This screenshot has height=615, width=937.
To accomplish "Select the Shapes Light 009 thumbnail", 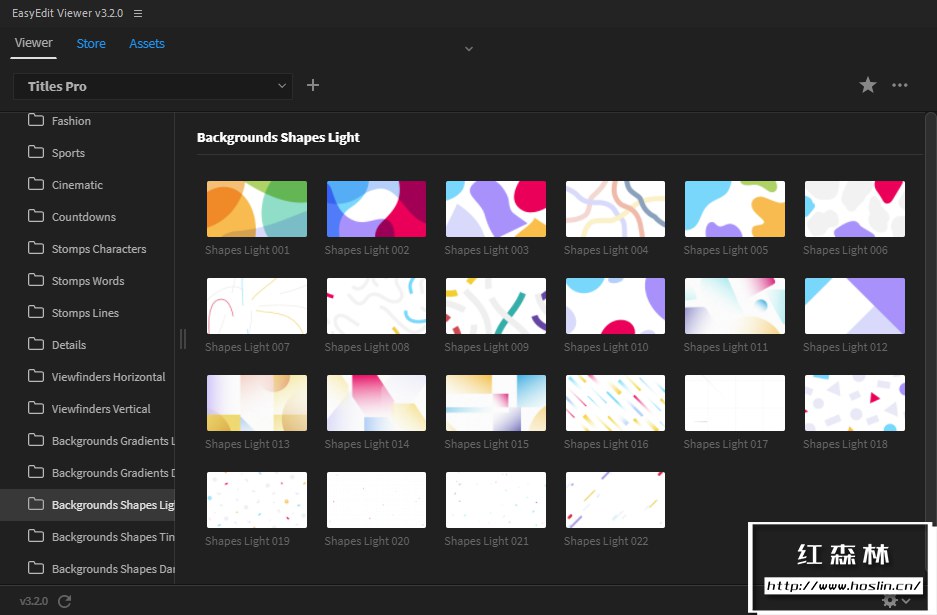I will click(x=496, y=306).
